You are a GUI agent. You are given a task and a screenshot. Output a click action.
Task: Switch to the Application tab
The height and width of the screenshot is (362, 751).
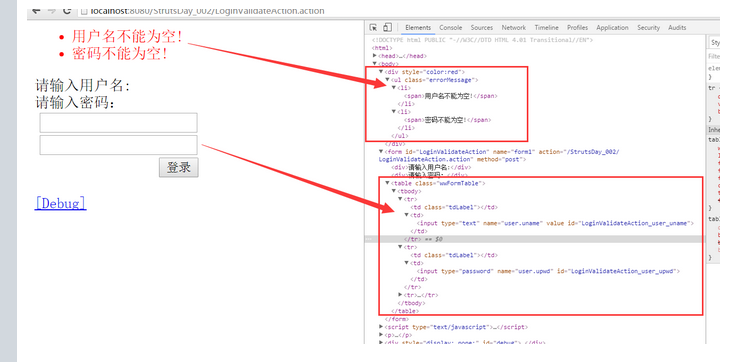click(612, 28)
